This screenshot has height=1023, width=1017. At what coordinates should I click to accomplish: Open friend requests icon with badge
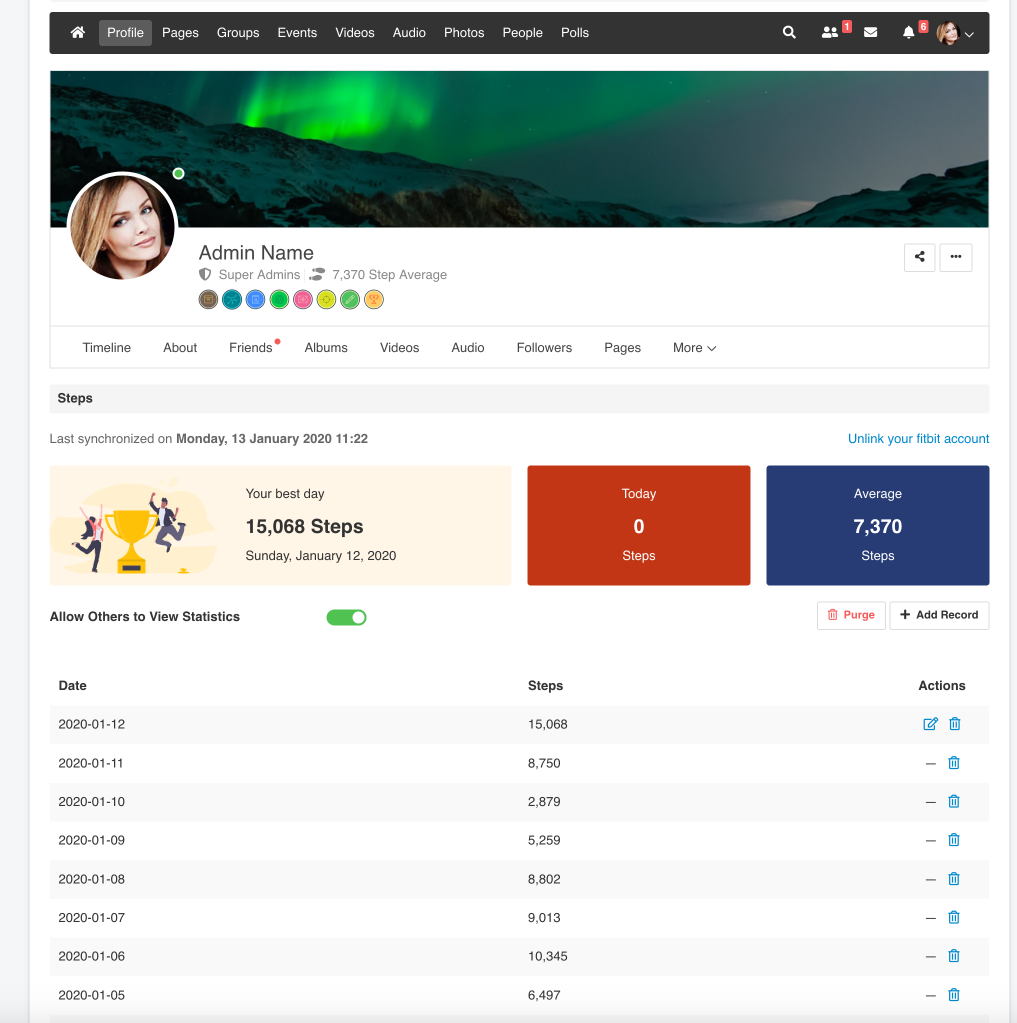click(830, 33)
